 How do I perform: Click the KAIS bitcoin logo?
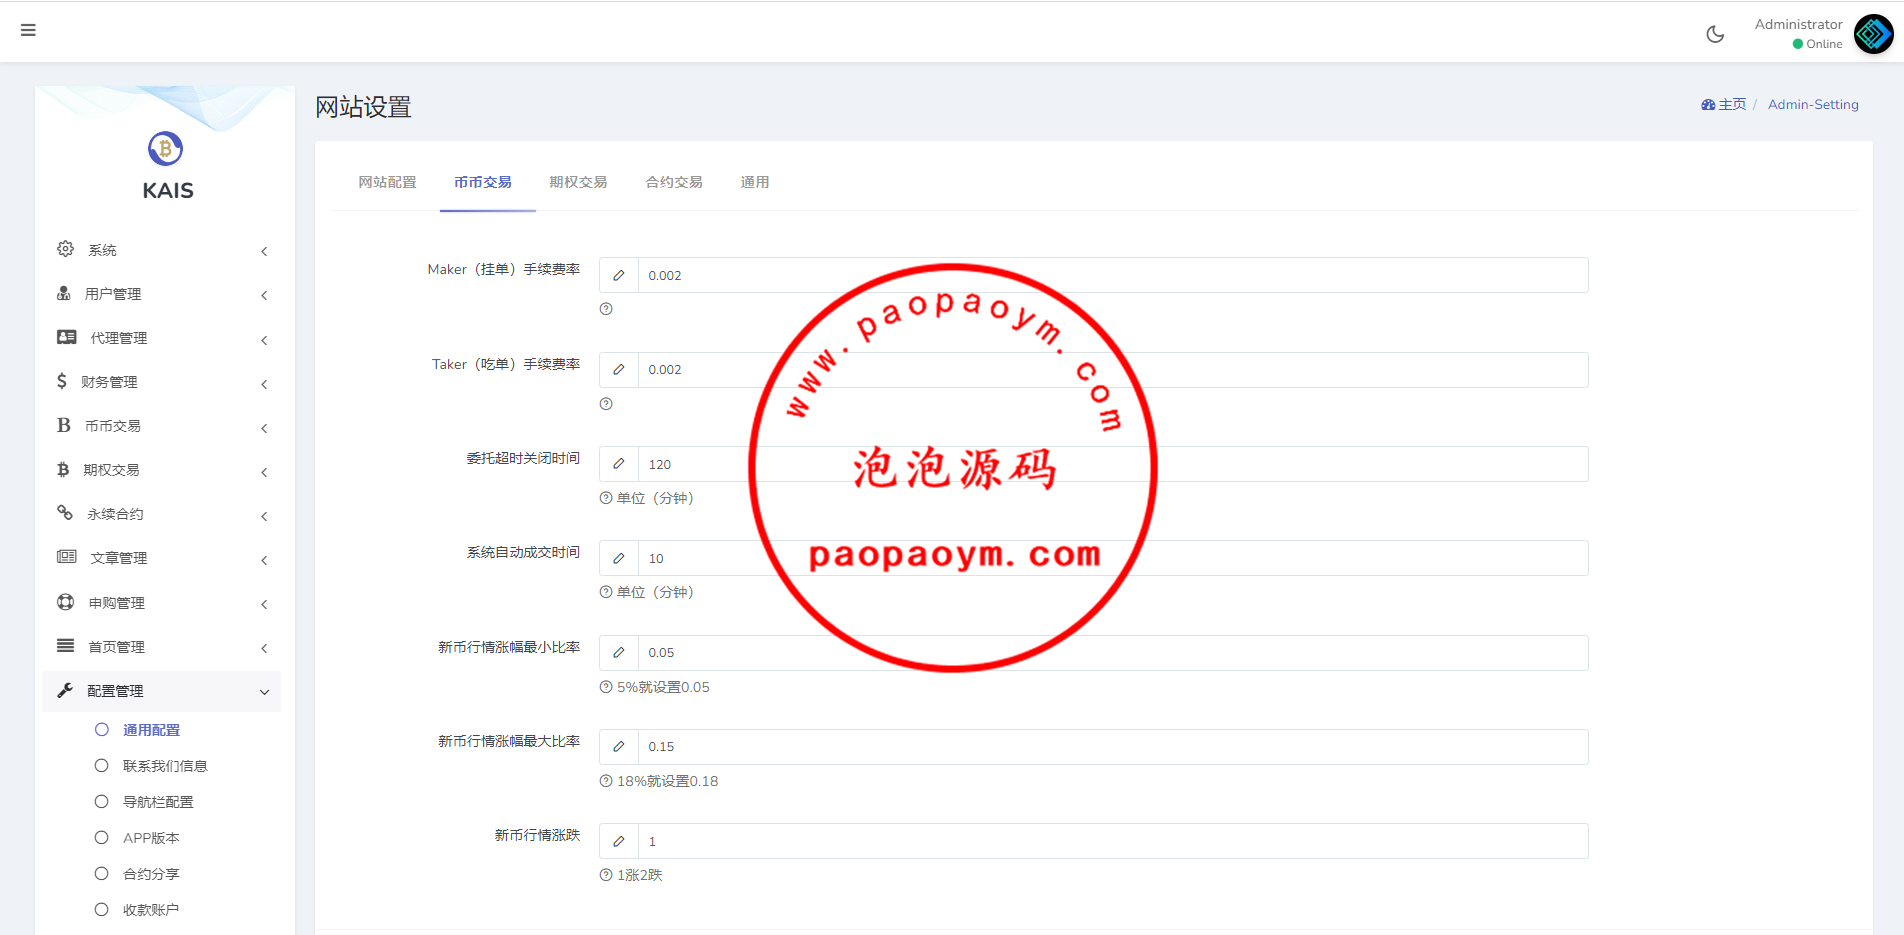tap(166, 149)
